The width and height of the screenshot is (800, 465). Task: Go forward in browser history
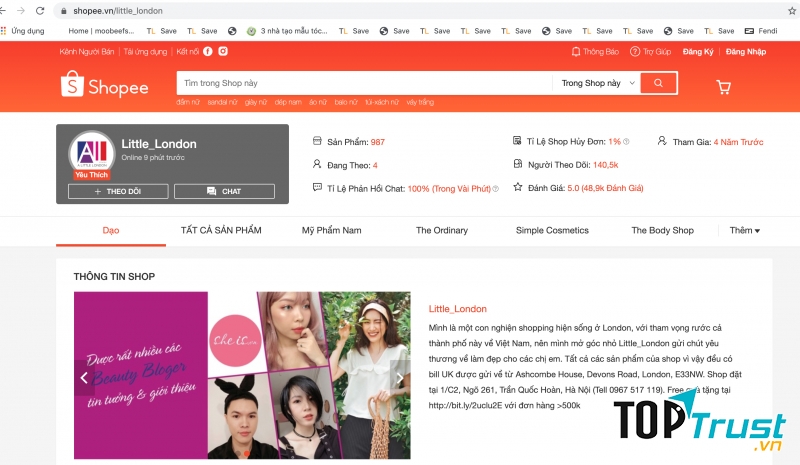tap(21, 11)
